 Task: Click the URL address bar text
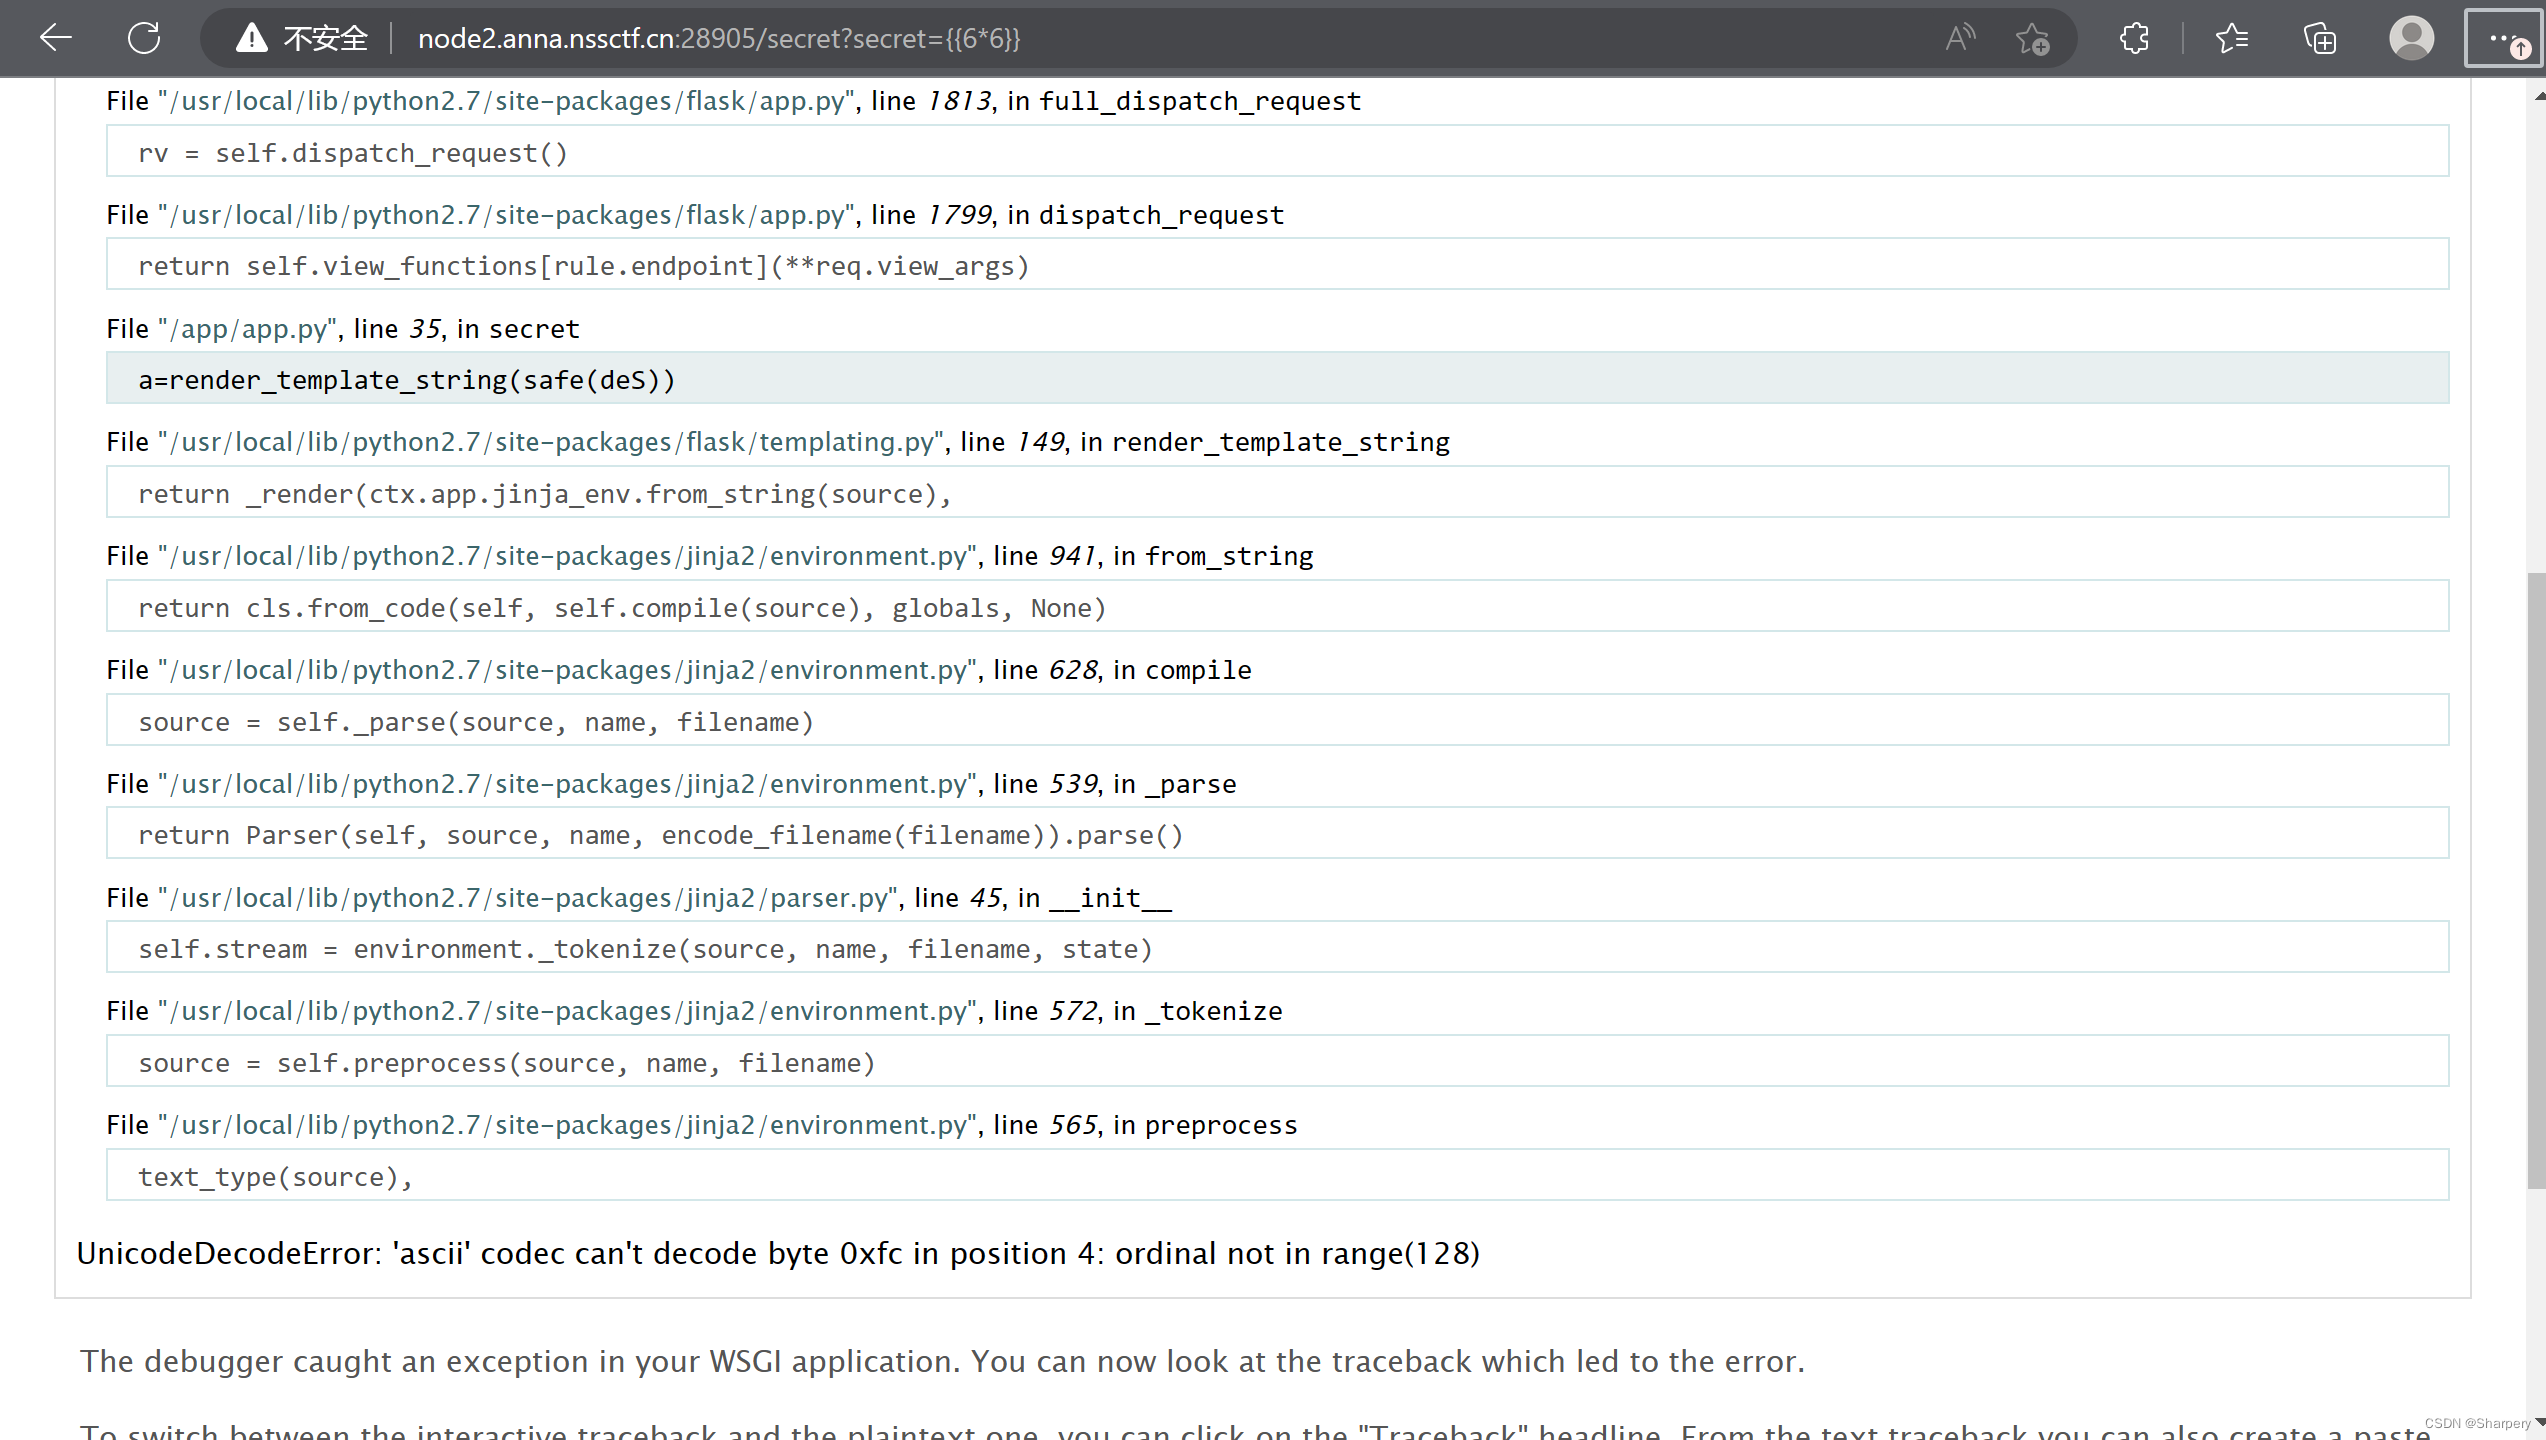pos(718,38)
